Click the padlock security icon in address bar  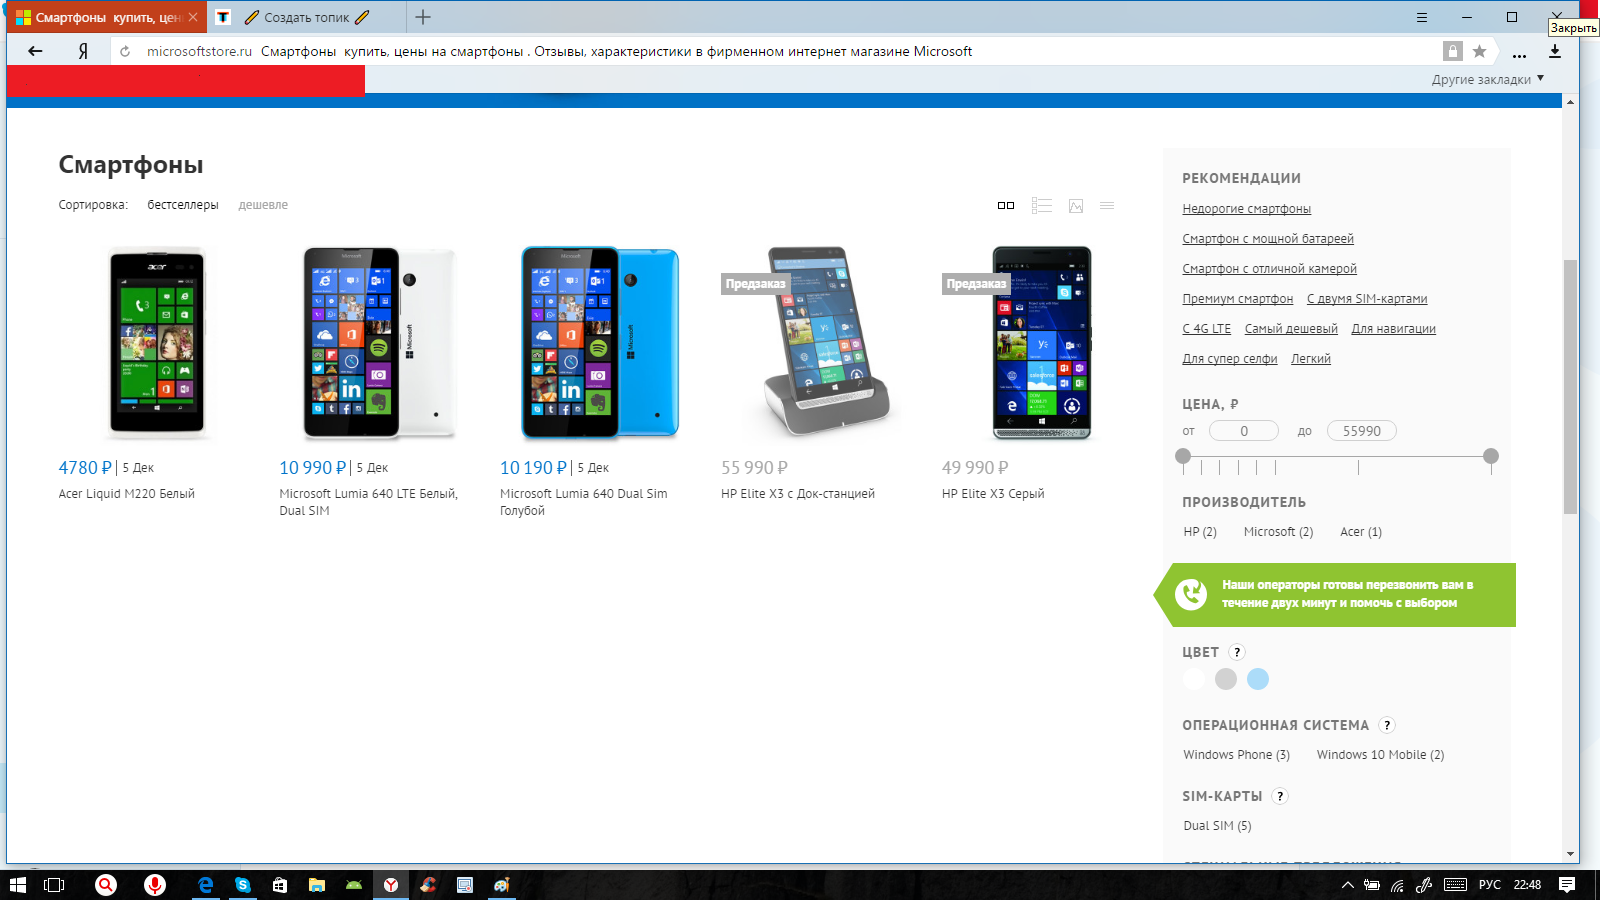1452,51
